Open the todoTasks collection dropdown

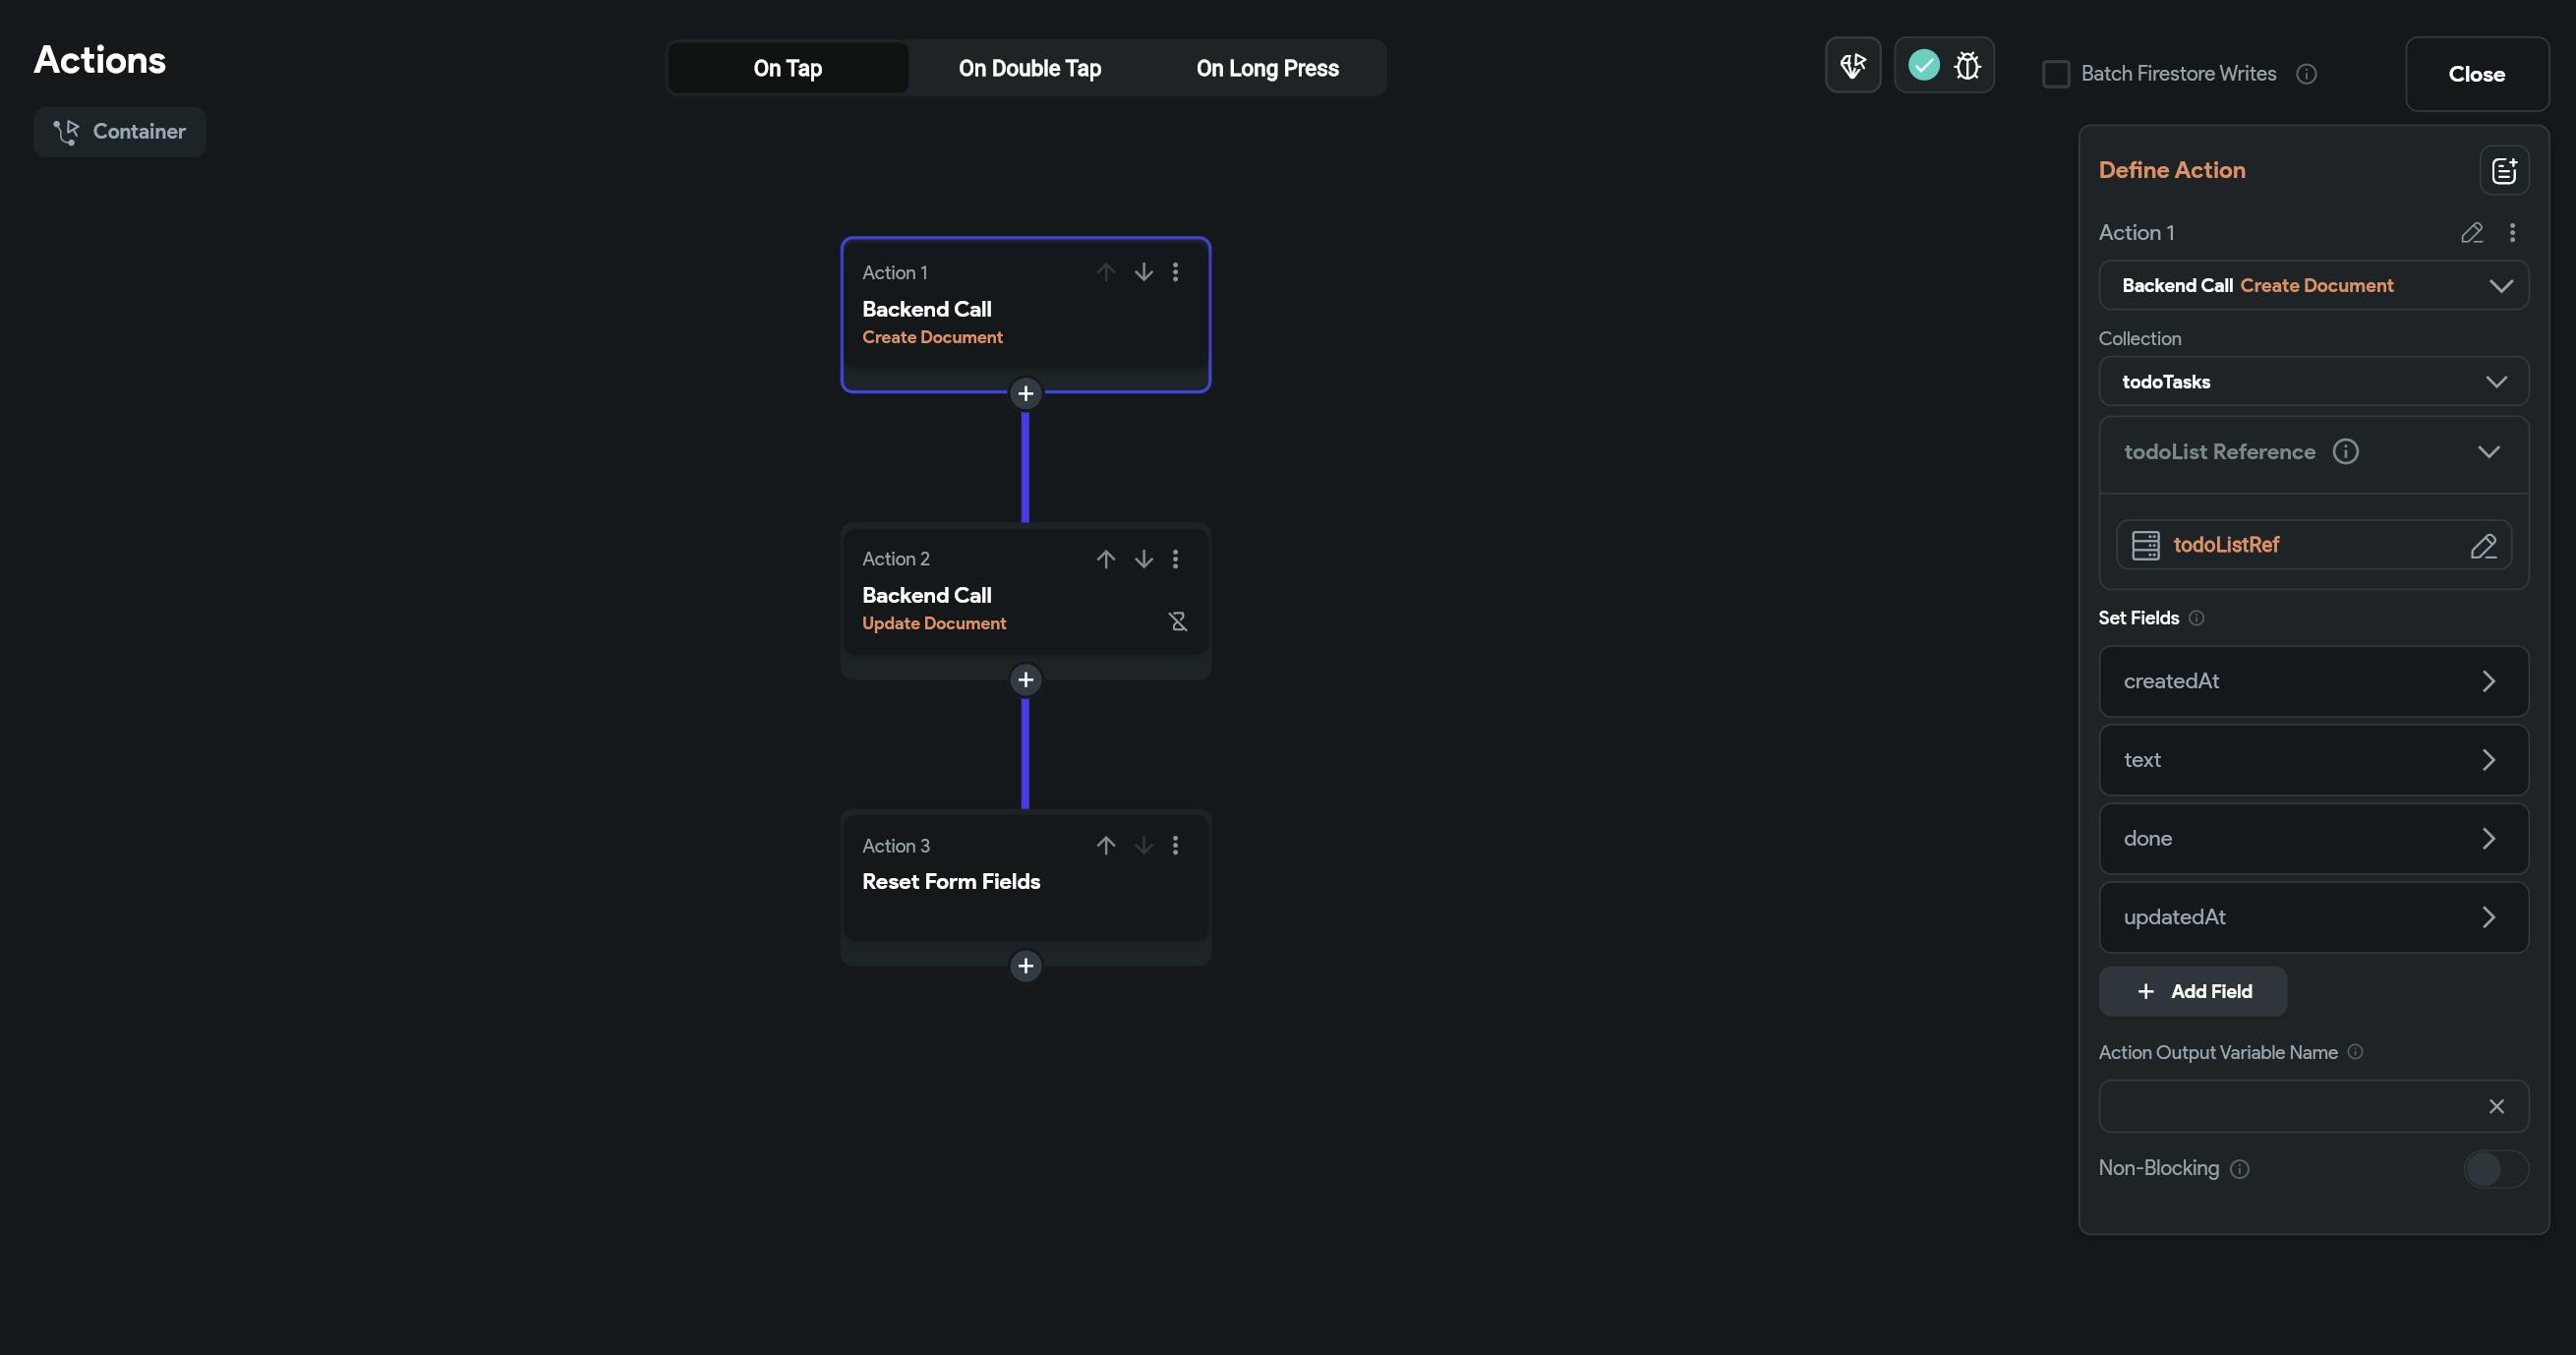[x=2312, y=382]
